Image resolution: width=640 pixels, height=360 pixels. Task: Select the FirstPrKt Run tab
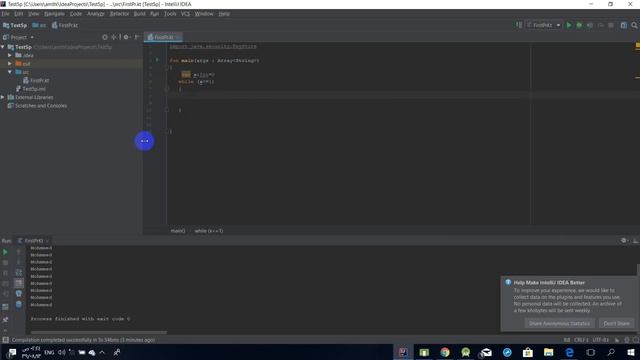(x=33, y=240)
